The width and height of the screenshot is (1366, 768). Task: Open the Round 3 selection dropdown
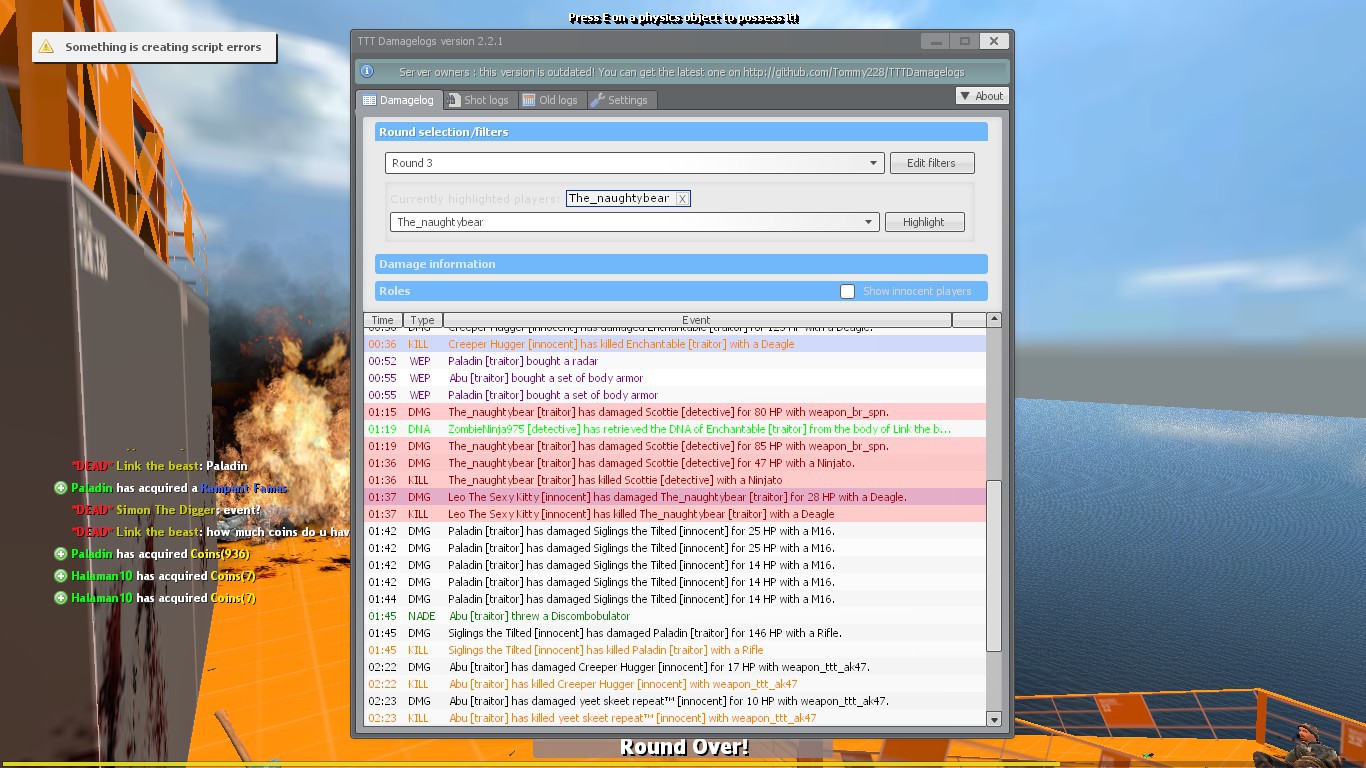[x=873, y=163]
